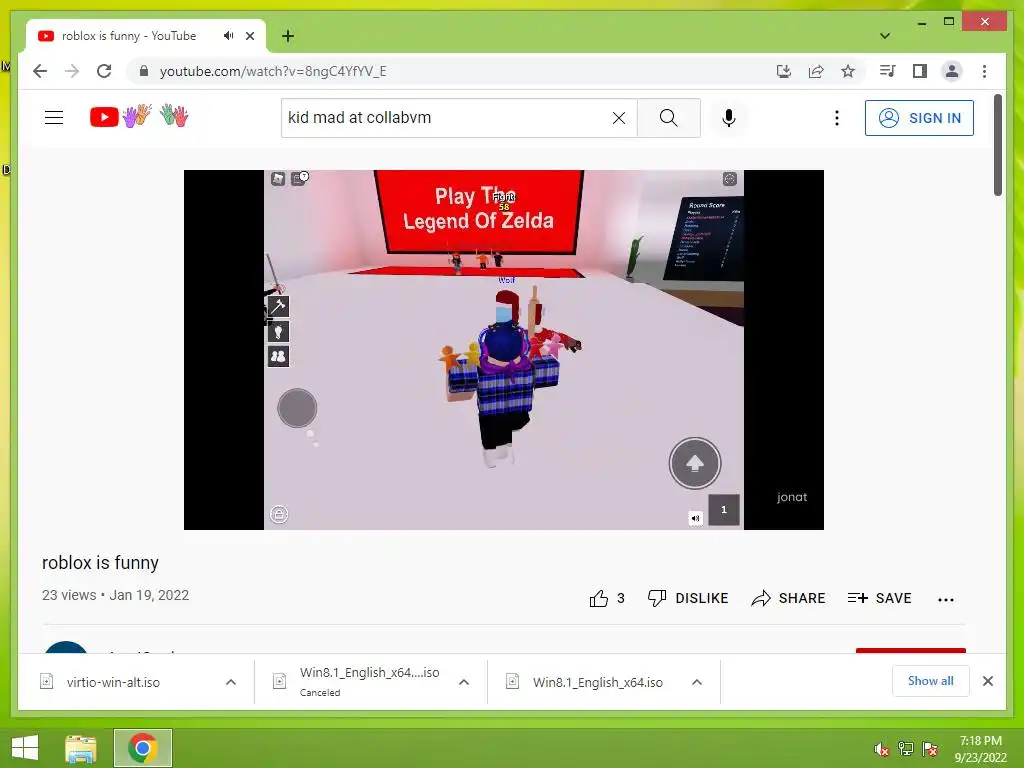
Task: Close the roblox is funny tab
Action: (x=250, y=36)
